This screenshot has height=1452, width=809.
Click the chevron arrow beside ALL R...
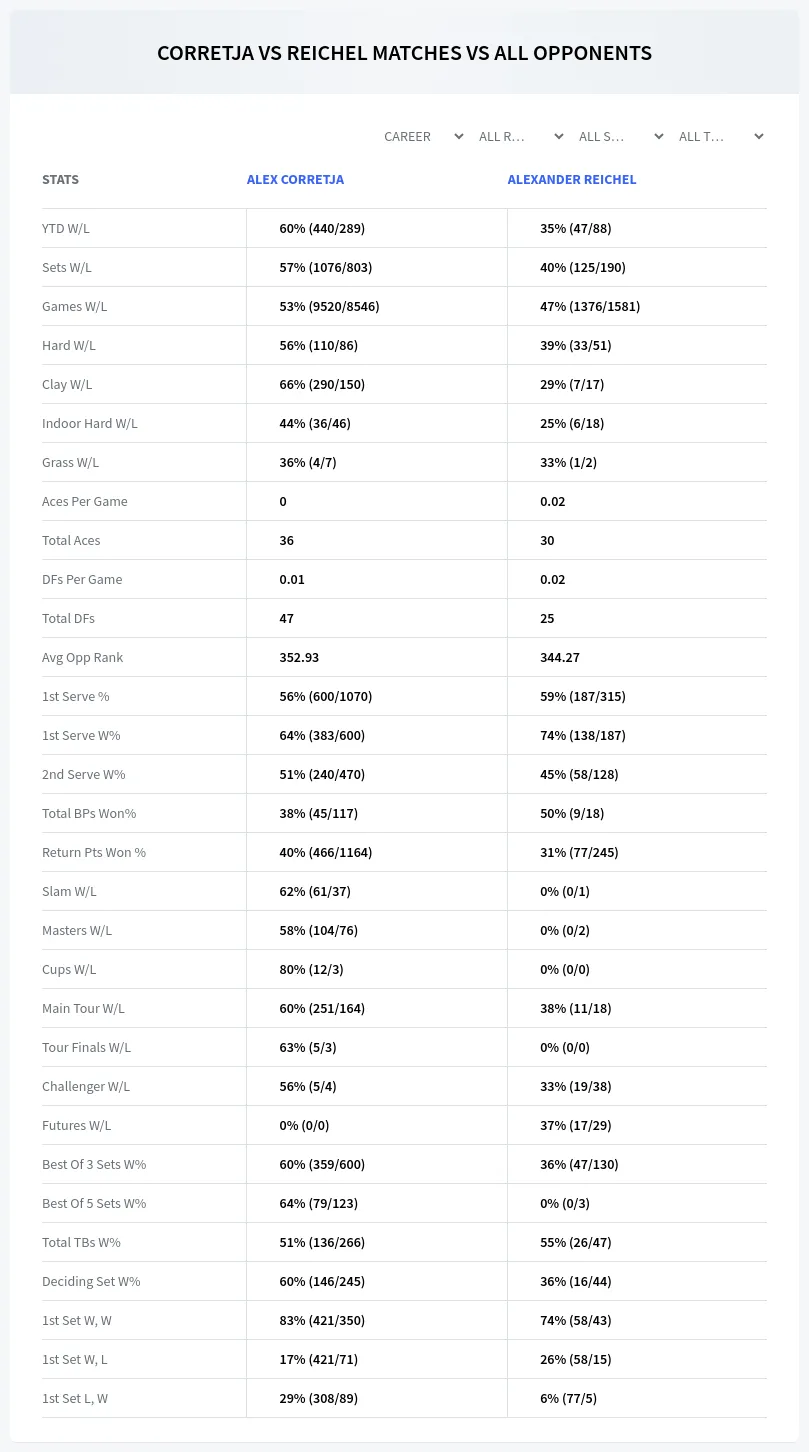point(559,136)
